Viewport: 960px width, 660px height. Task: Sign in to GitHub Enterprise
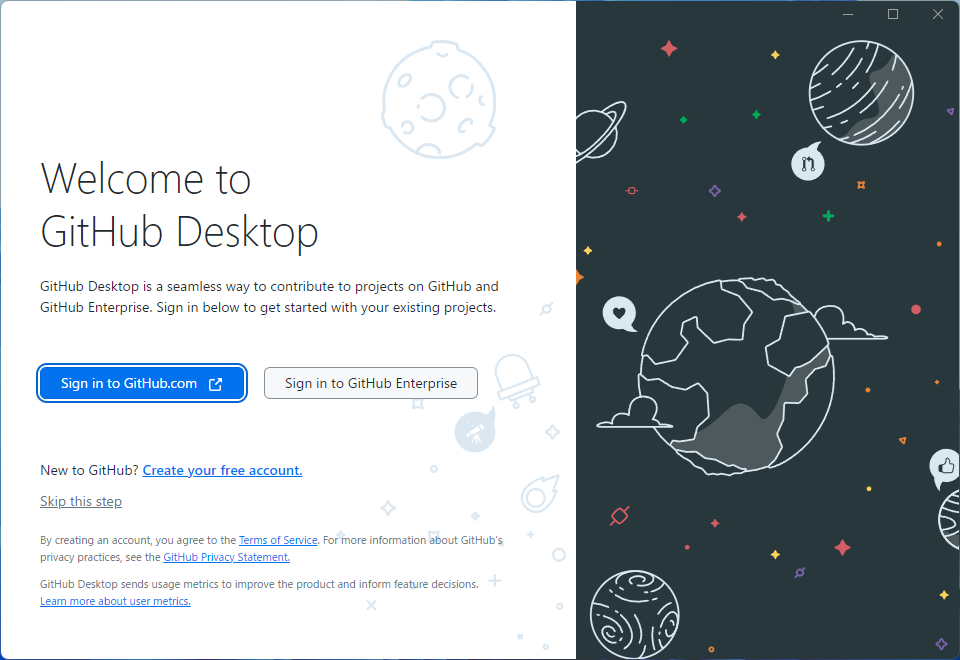[370, 383]
